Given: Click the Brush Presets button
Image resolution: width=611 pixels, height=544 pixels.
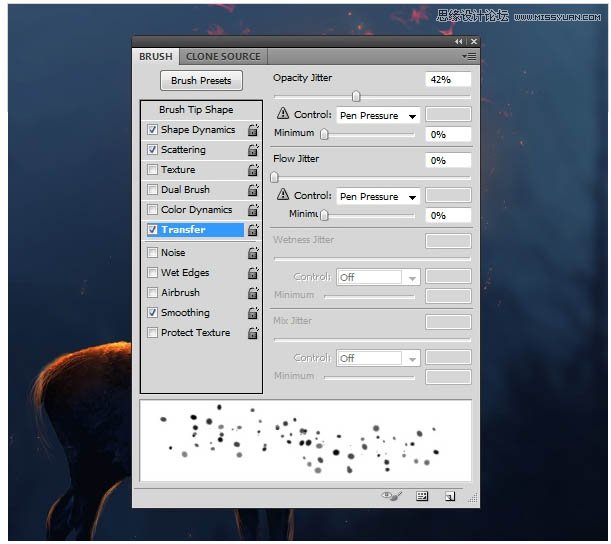Looking at the screenshot, I should point(201,81).
